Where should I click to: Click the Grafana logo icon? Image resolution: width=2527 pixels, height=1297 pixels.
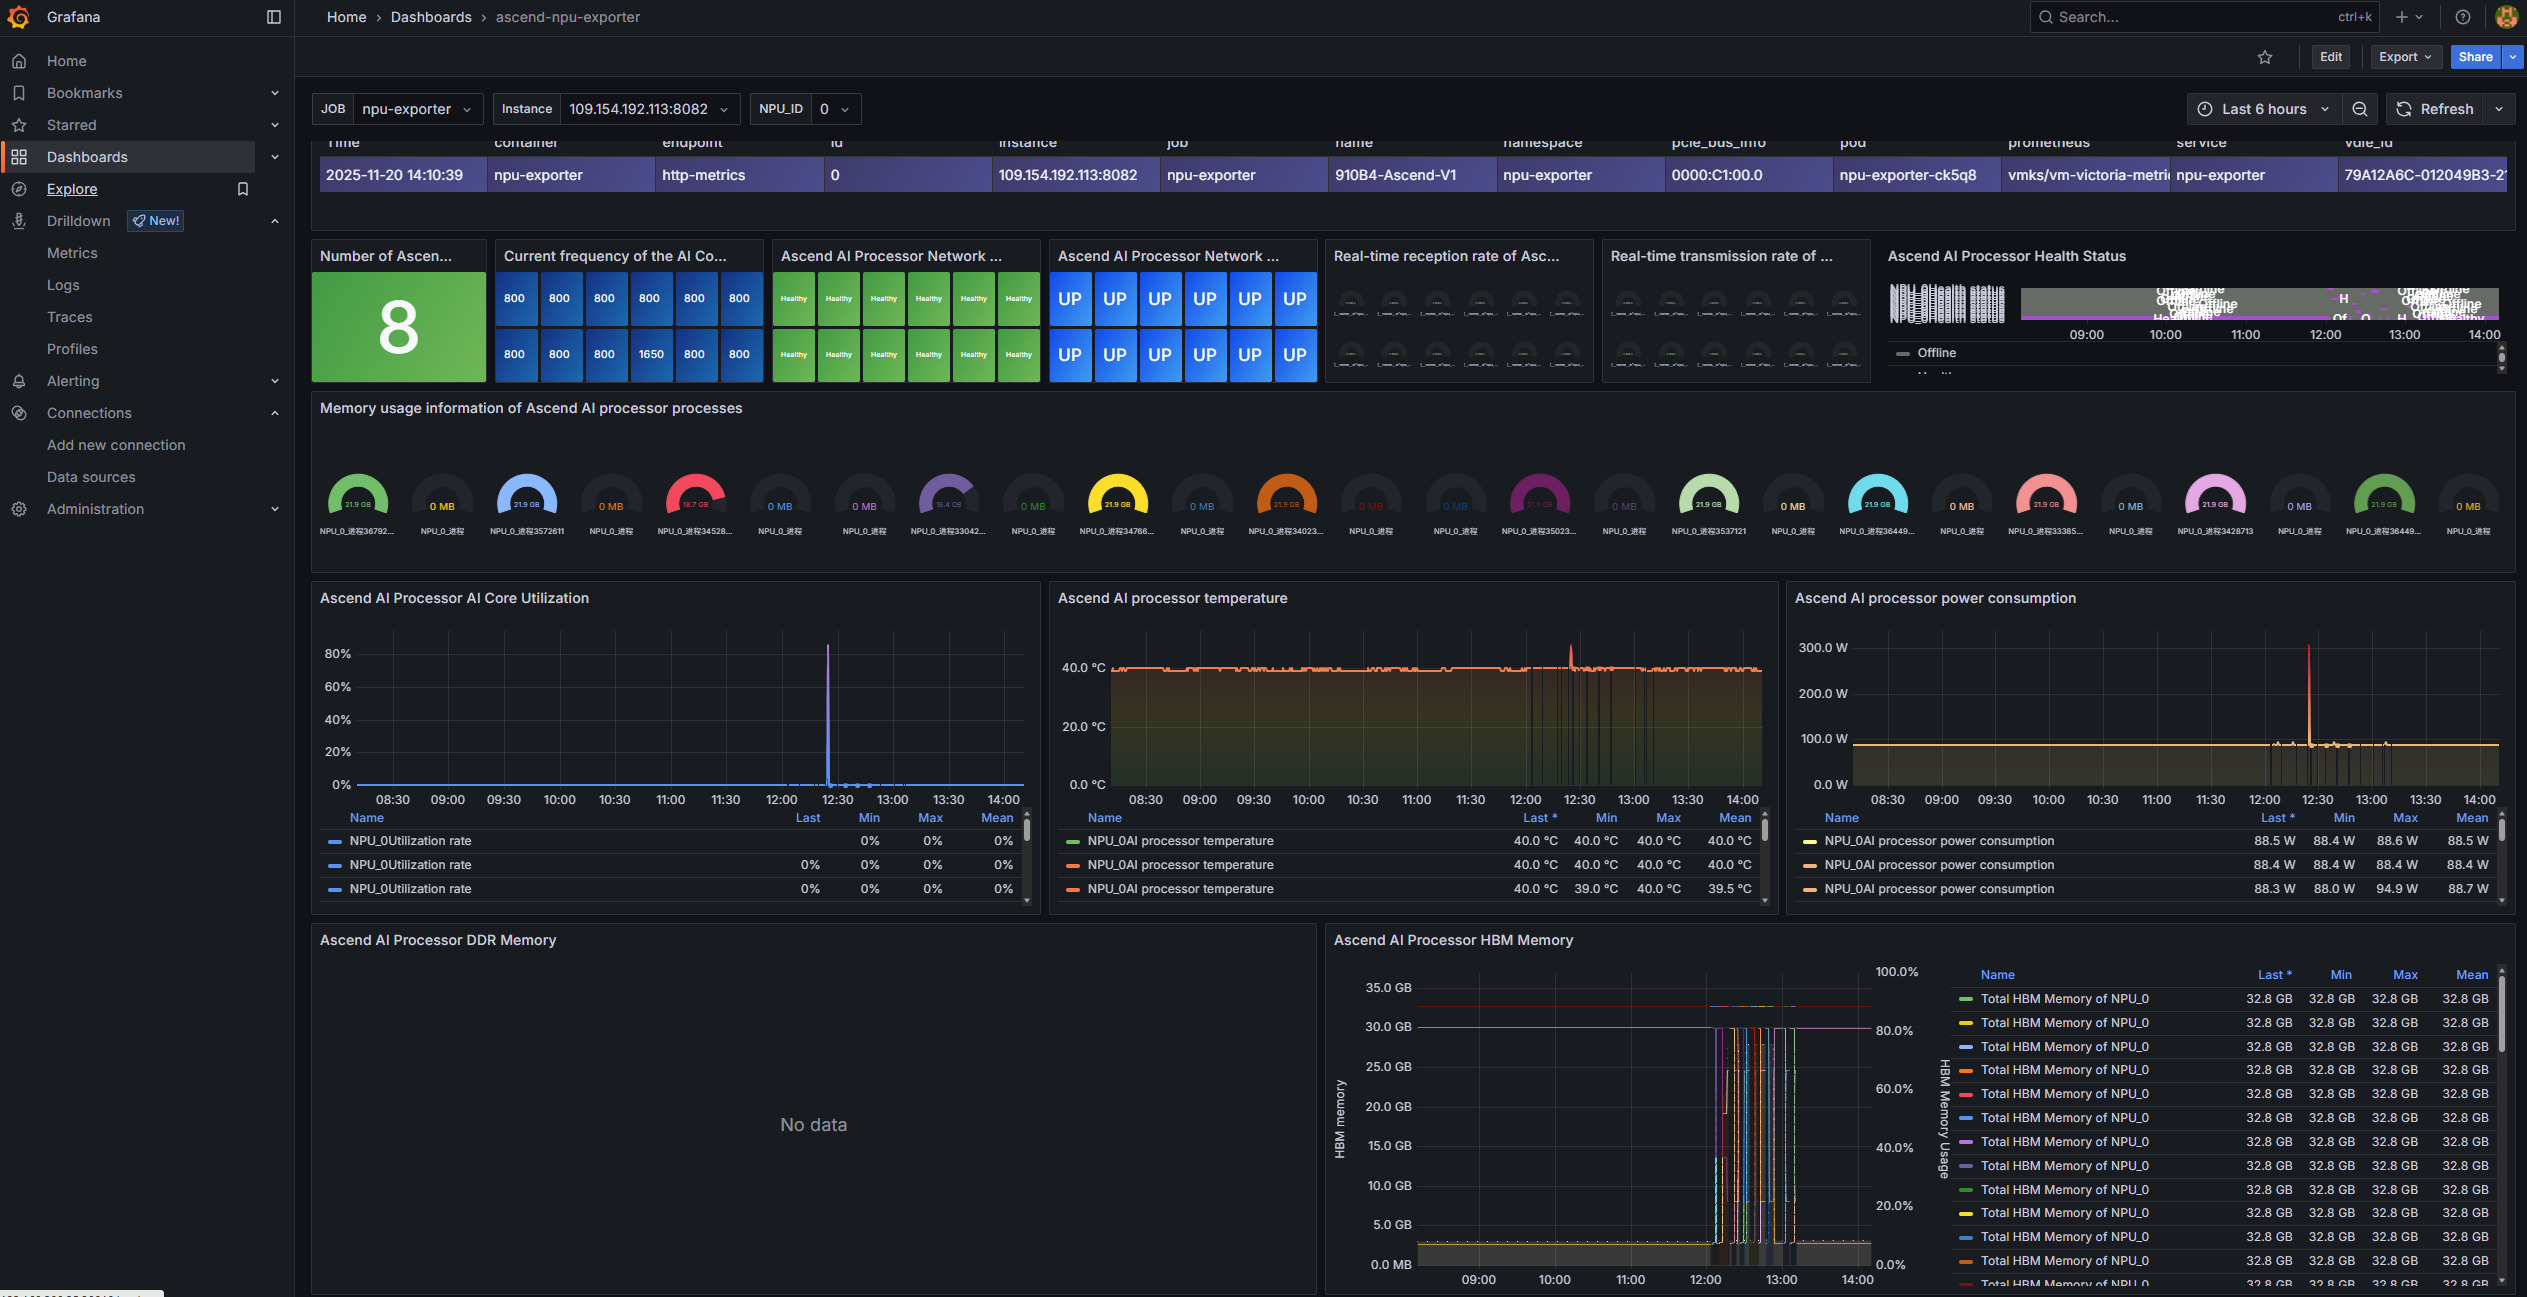[18, 17]
